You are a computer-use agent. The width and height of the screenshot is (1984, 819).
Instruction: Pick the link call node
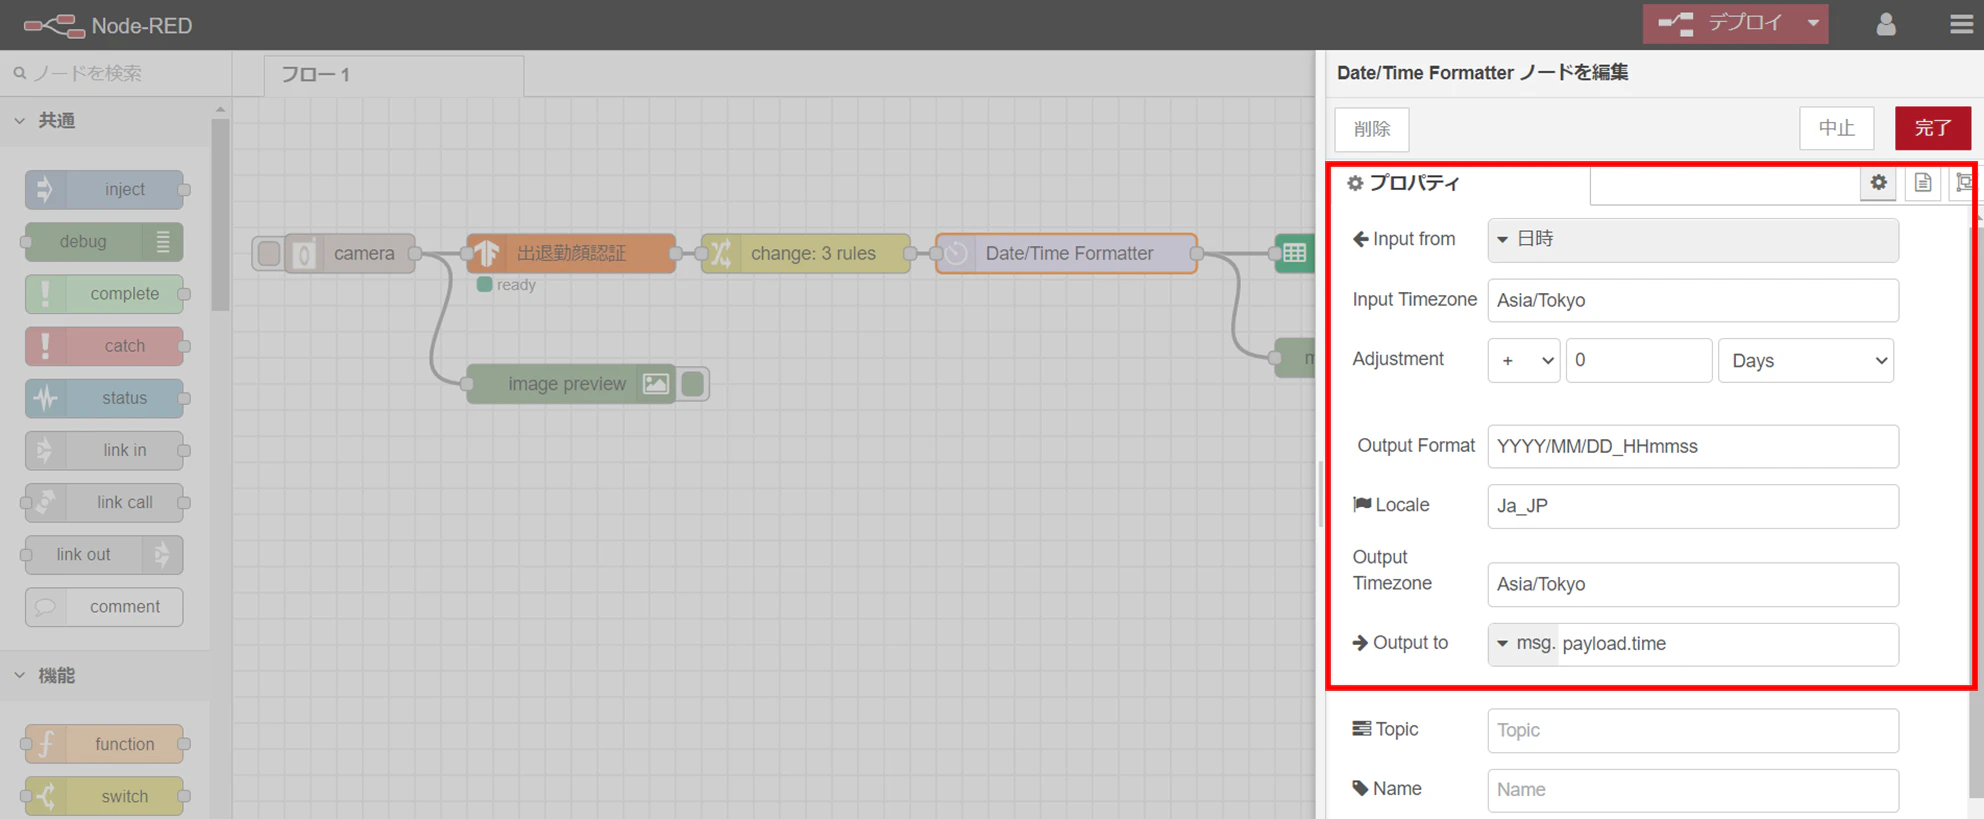pos(104,502)
